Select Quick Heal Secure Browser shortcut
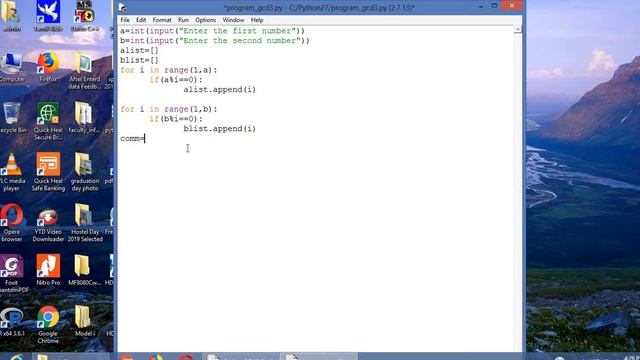The height and width of the screenshot is (360, 640). [x=48, y=122]
